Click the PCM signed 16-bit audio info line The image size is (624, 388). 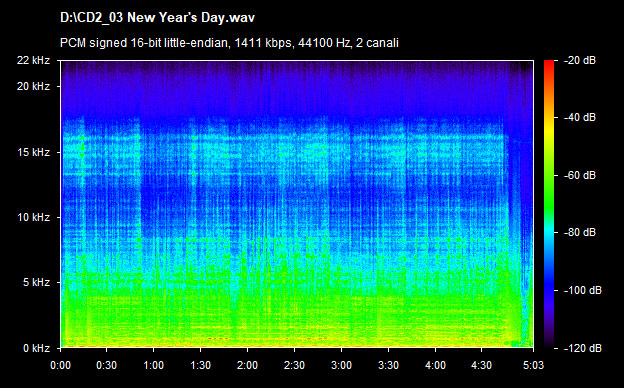(229, 43)
